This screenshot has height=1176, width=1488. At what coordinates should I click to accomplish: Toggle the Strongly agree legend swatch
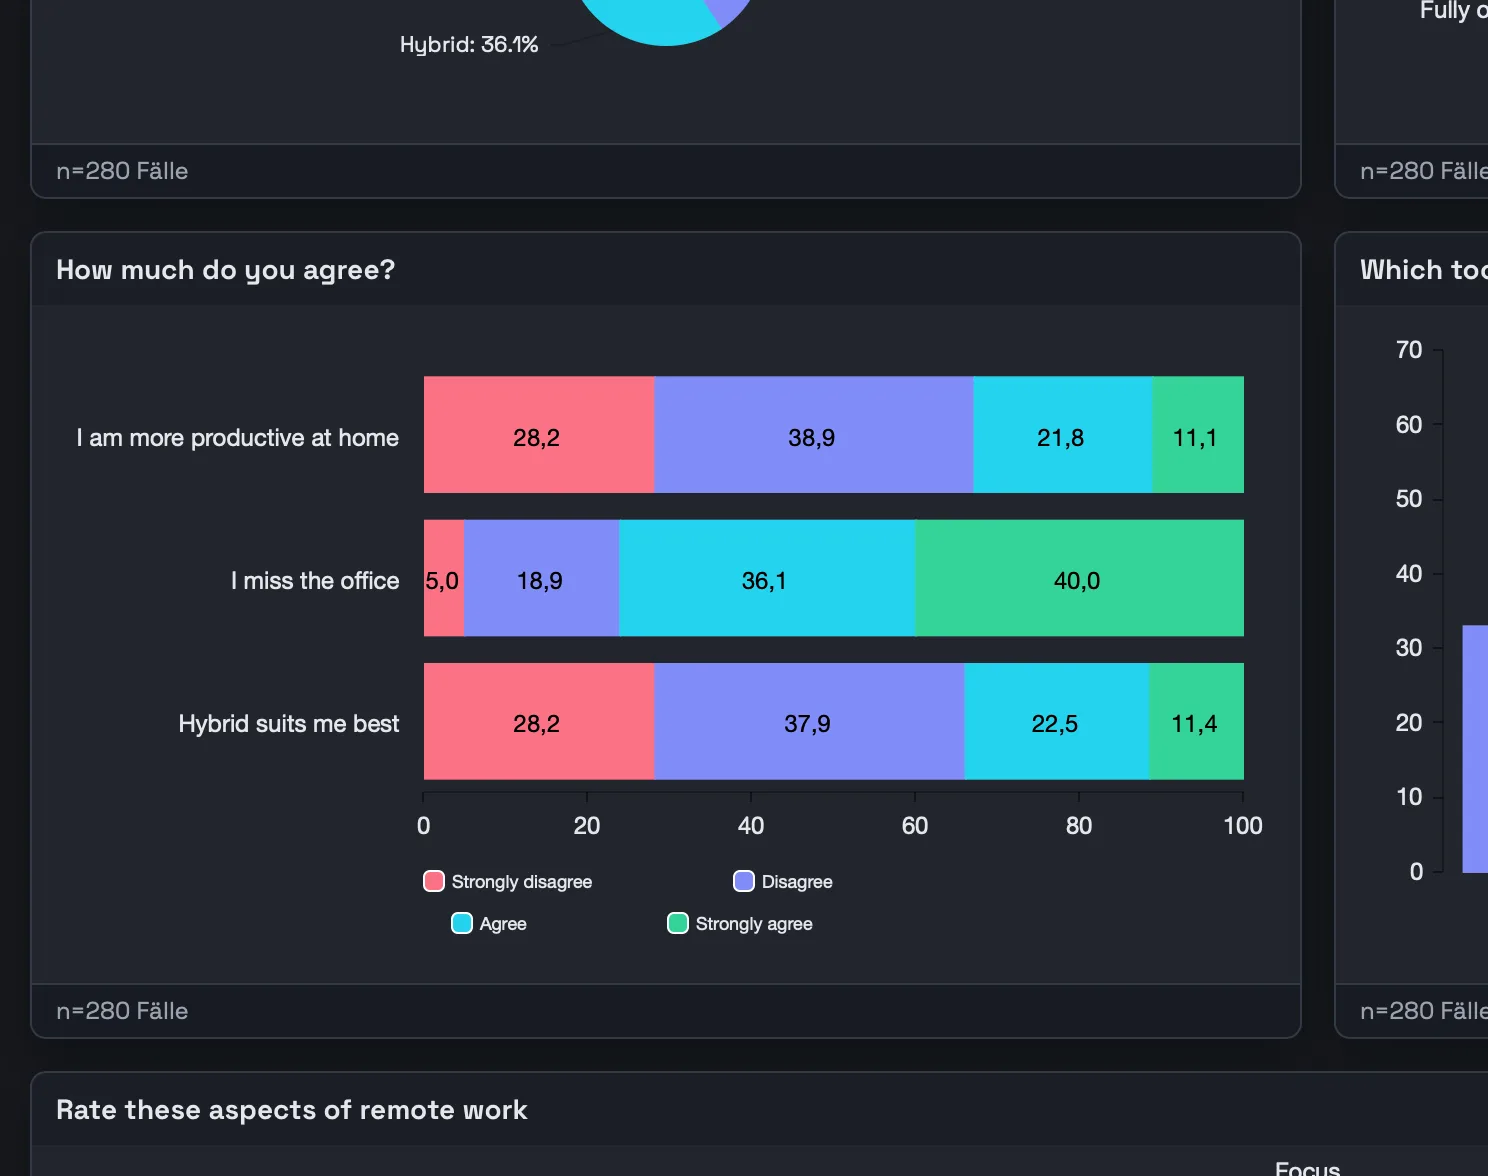(x=678, y=923)
